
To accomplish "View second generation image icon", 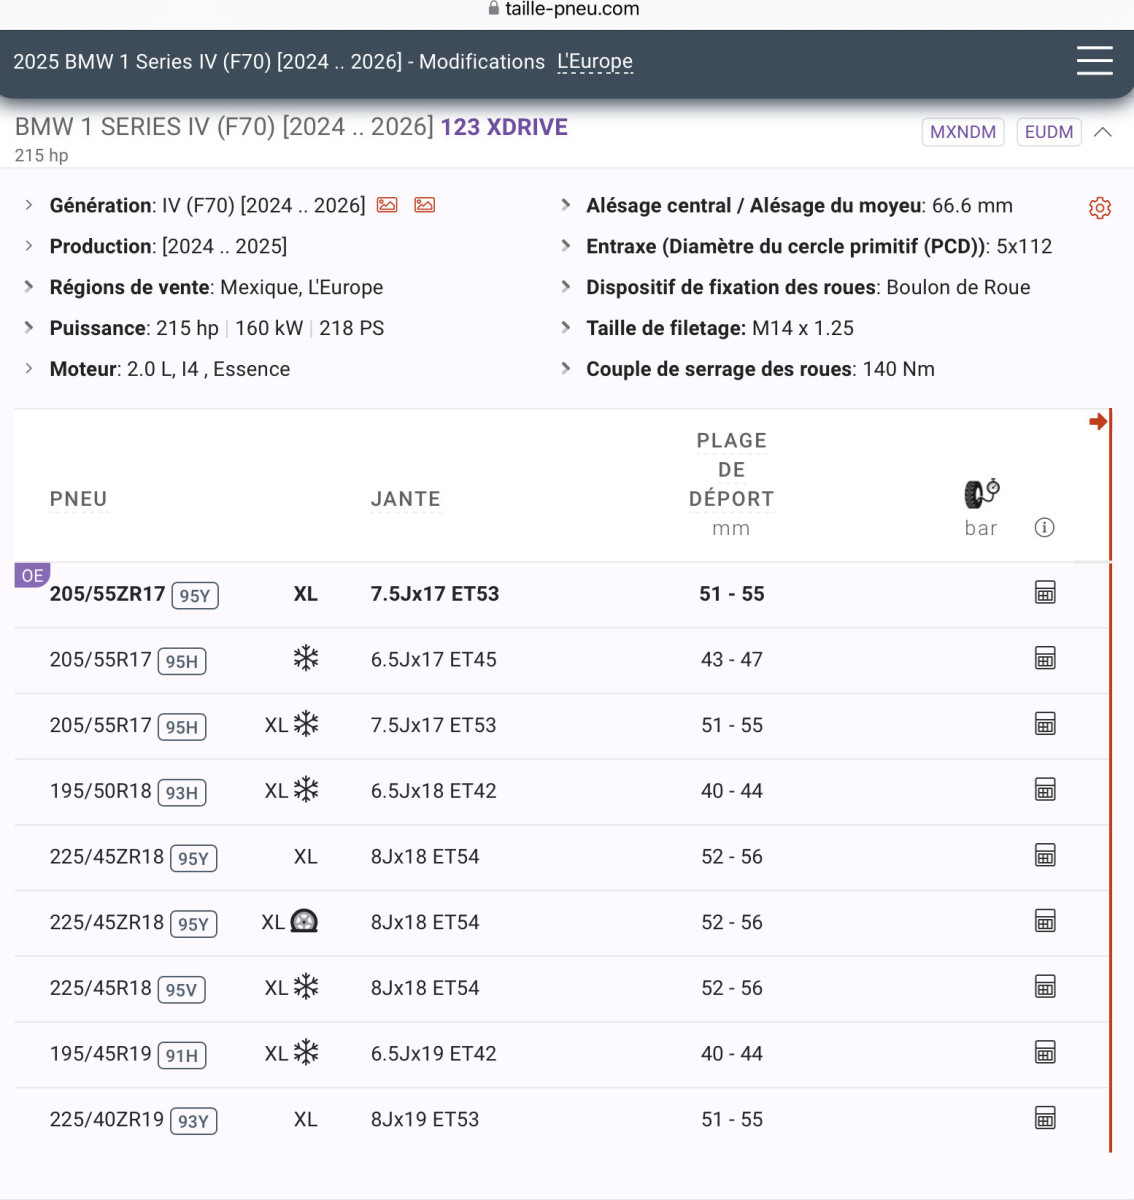I will [x=425, y=205].
